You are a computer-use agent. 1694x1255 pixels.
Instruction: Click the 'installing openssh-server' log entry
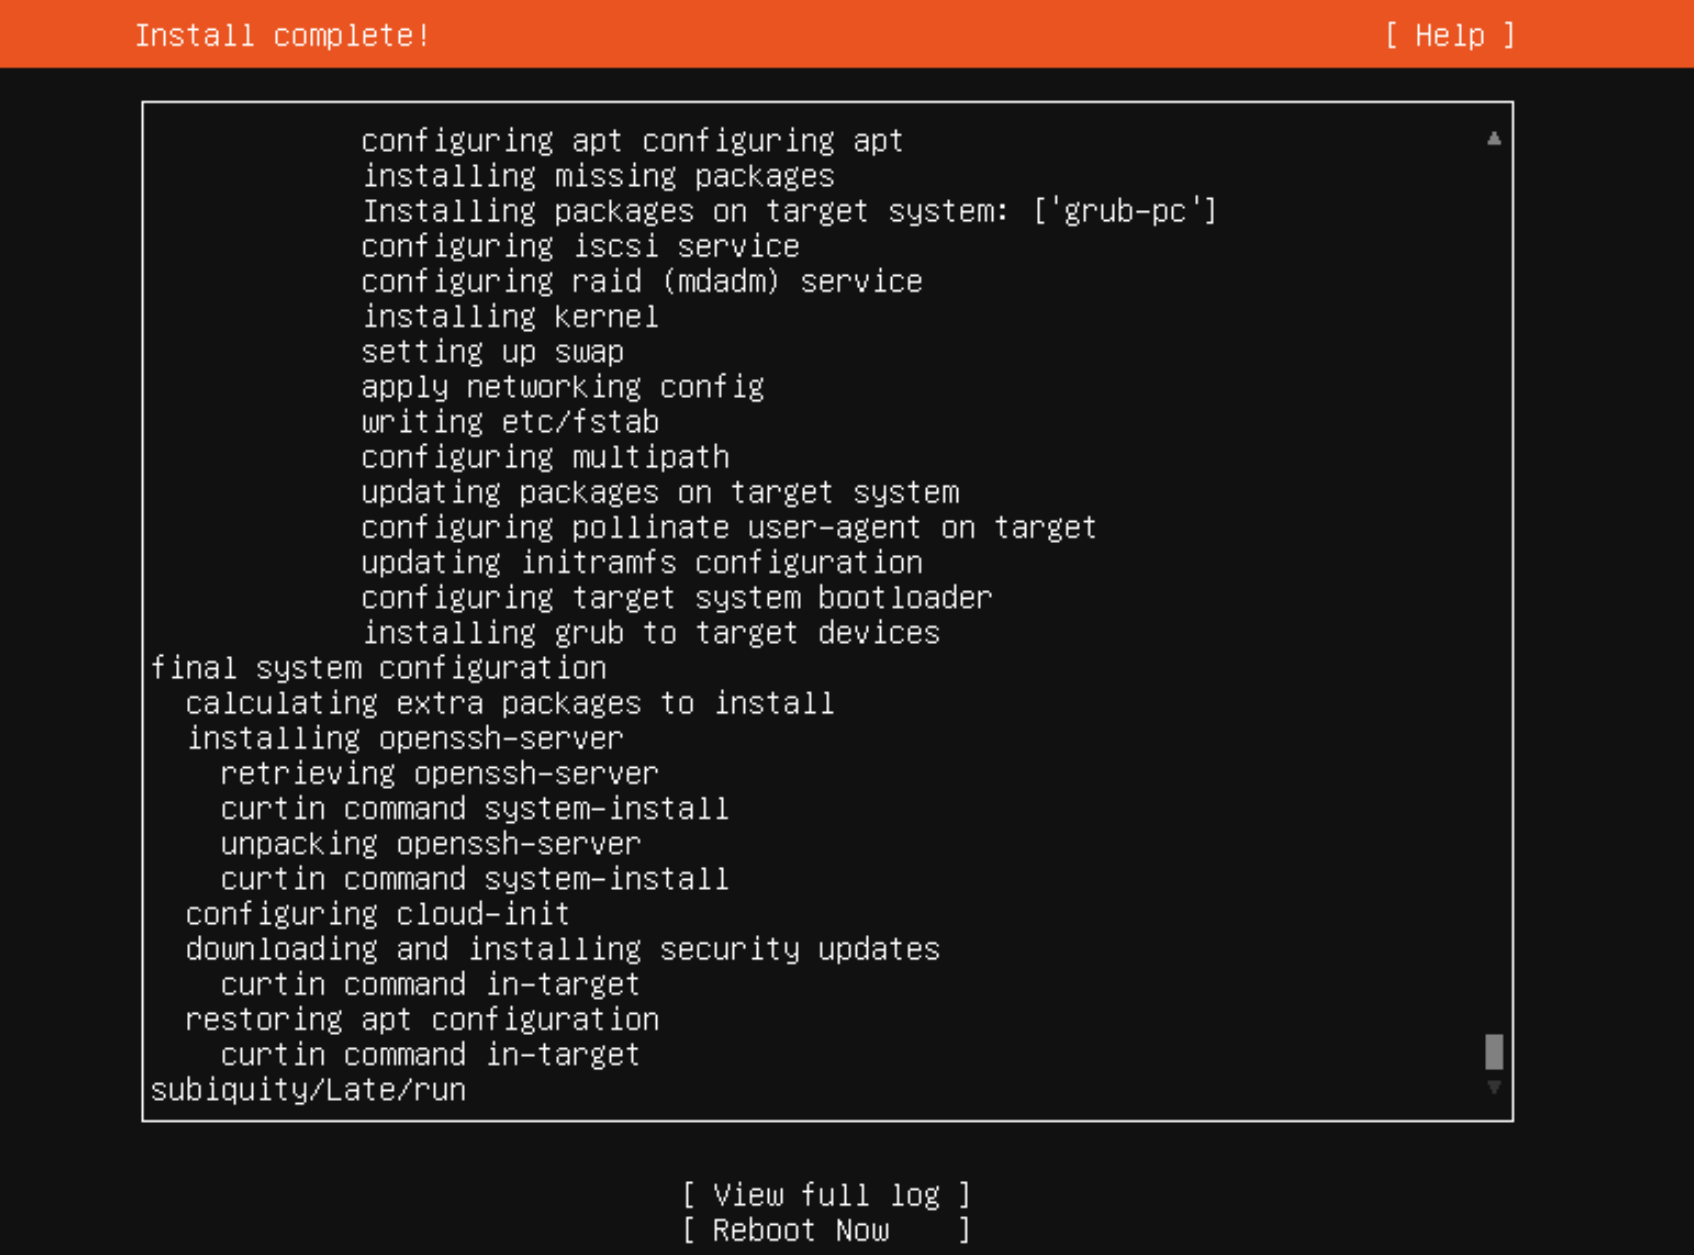[x=405, y=739]
